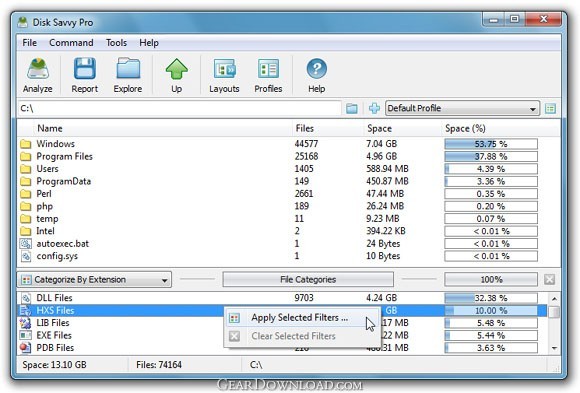This screenshot has width=580, height=393.
Task: Open the Categorize By Extension dropdown
Action: point(94,280)
